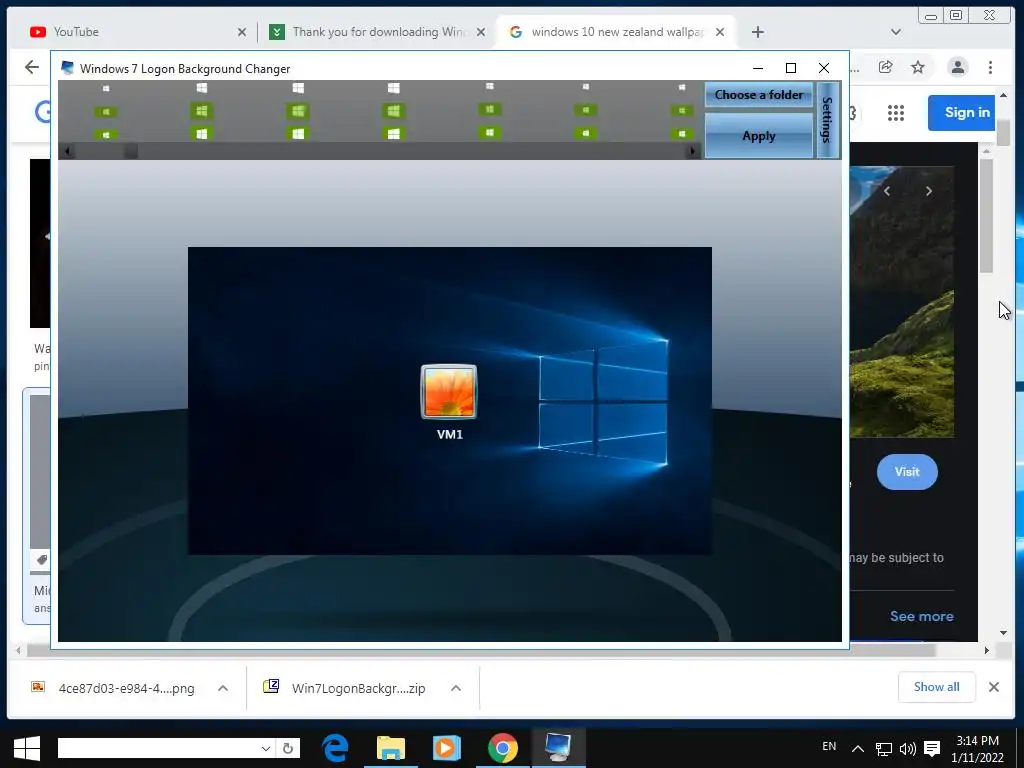The width and height of the screenshot is (1024, 768).
Task: Select leftmost green thumbnail in middle row
Action: point(106,112)
